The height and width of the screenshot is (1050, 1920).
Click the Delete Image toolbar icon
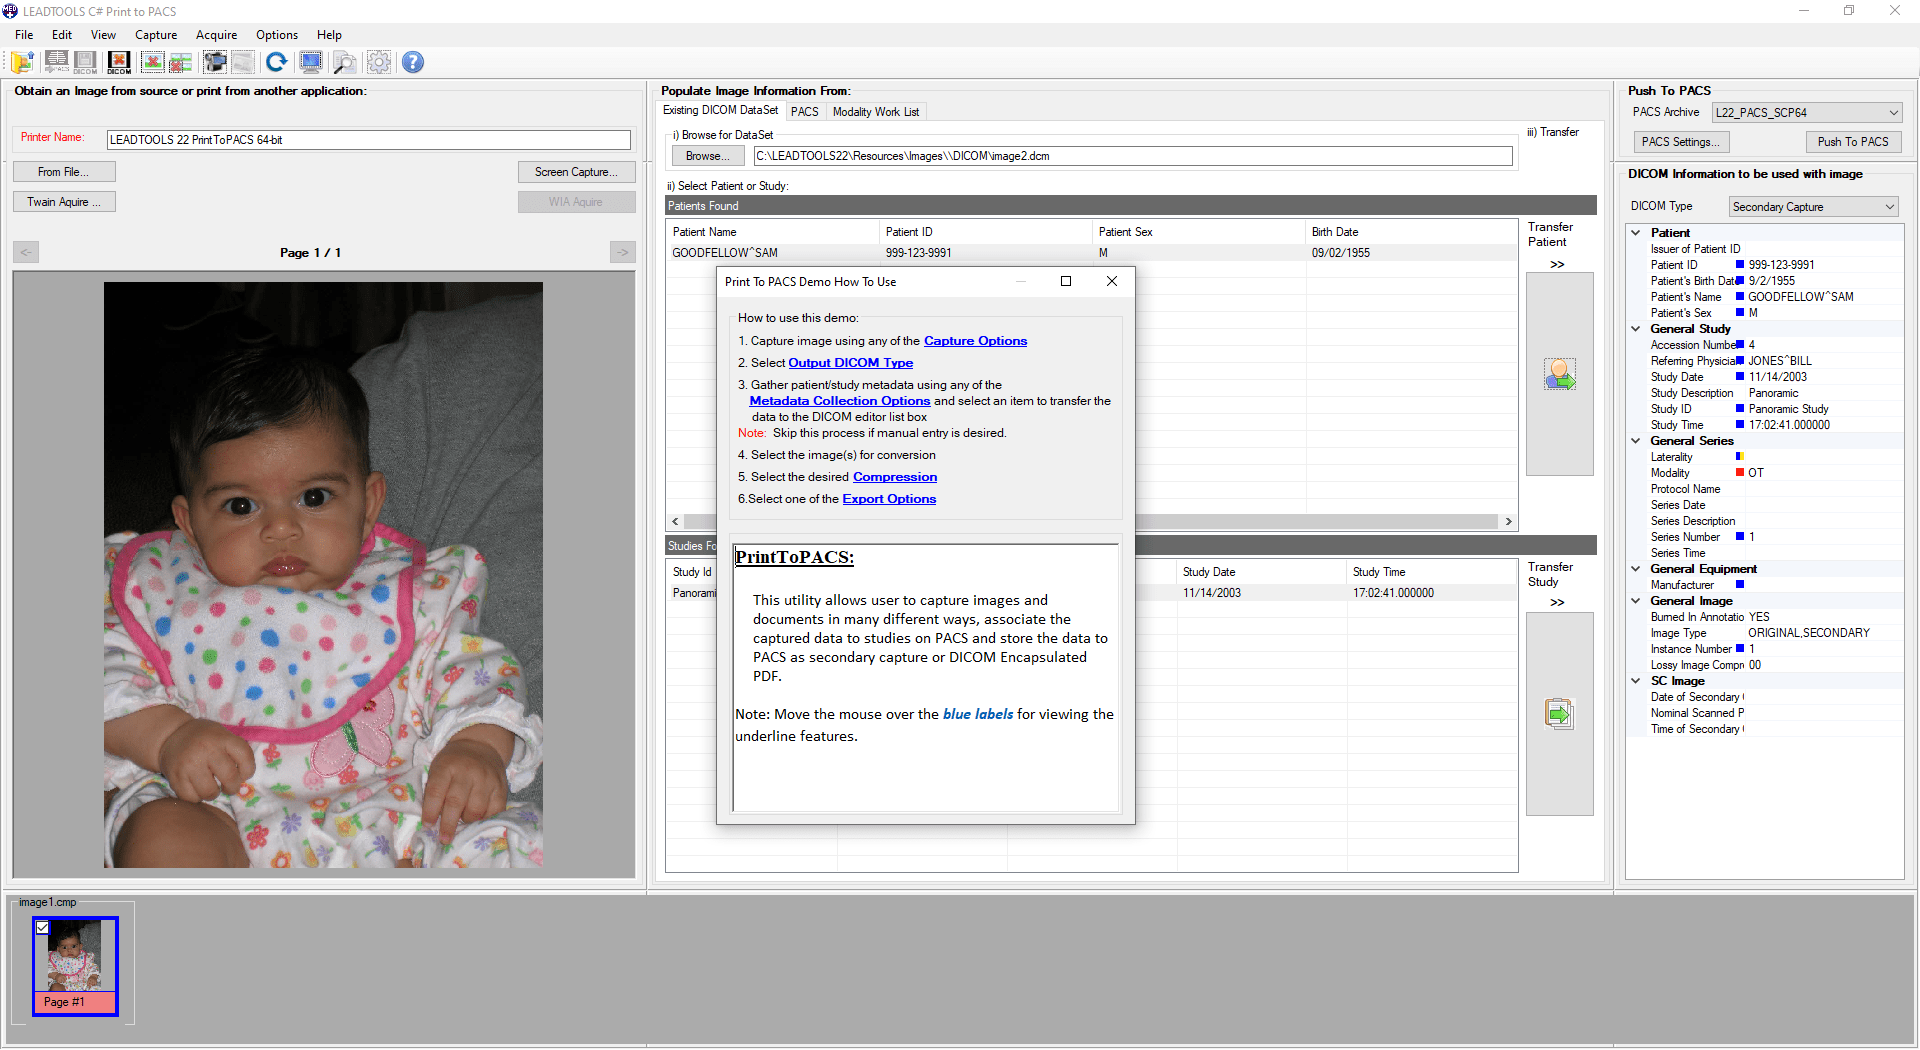(x=152, y=62)
